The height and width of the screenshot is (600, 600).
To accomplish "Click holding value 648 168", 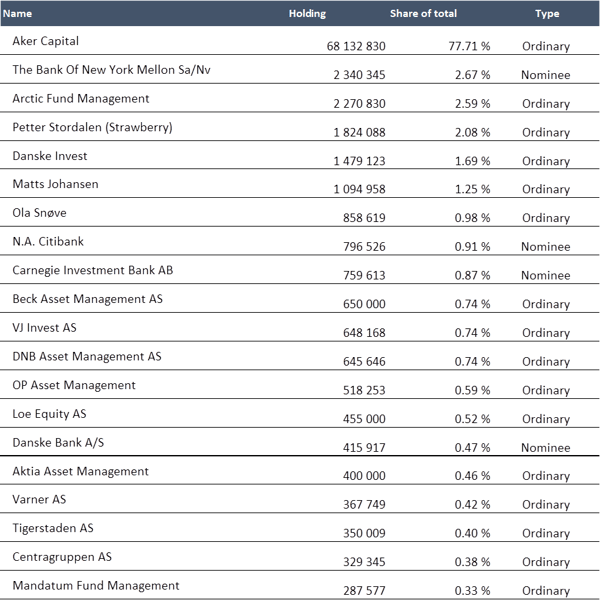I will point(364,333).
